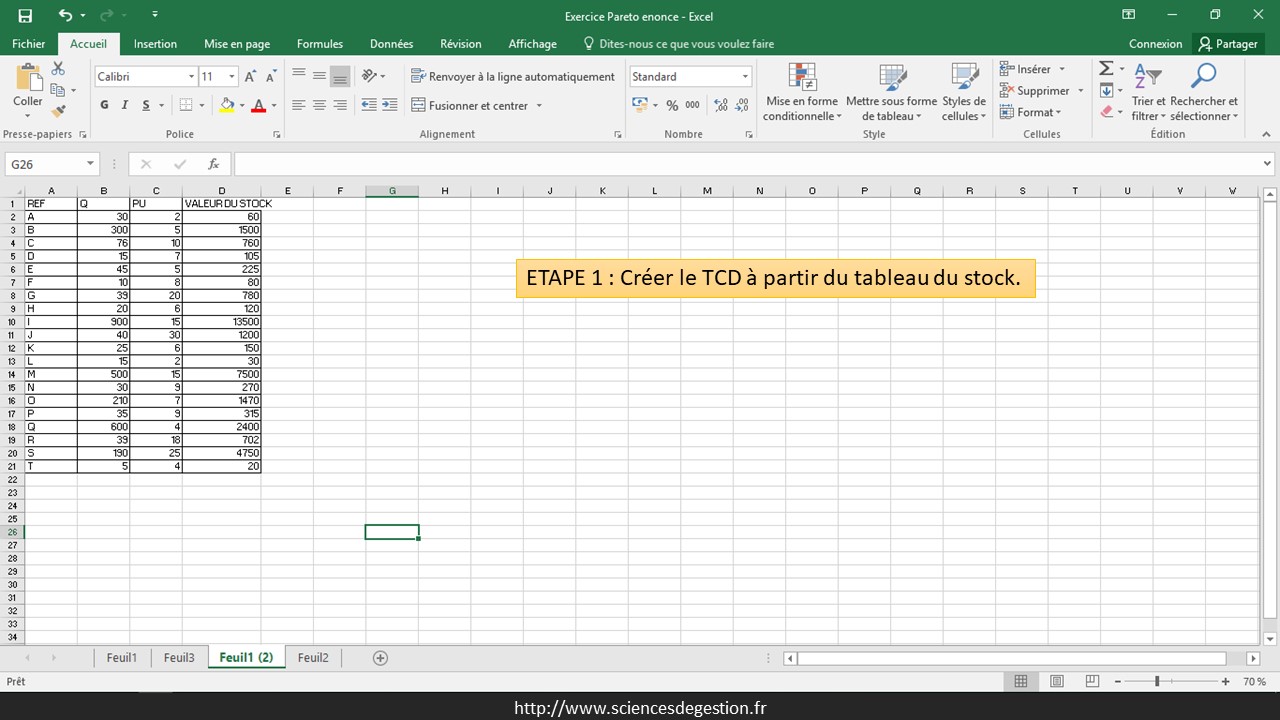
Task: Expand the Standard number format dropdown
Action: click(x=745, y=77)
